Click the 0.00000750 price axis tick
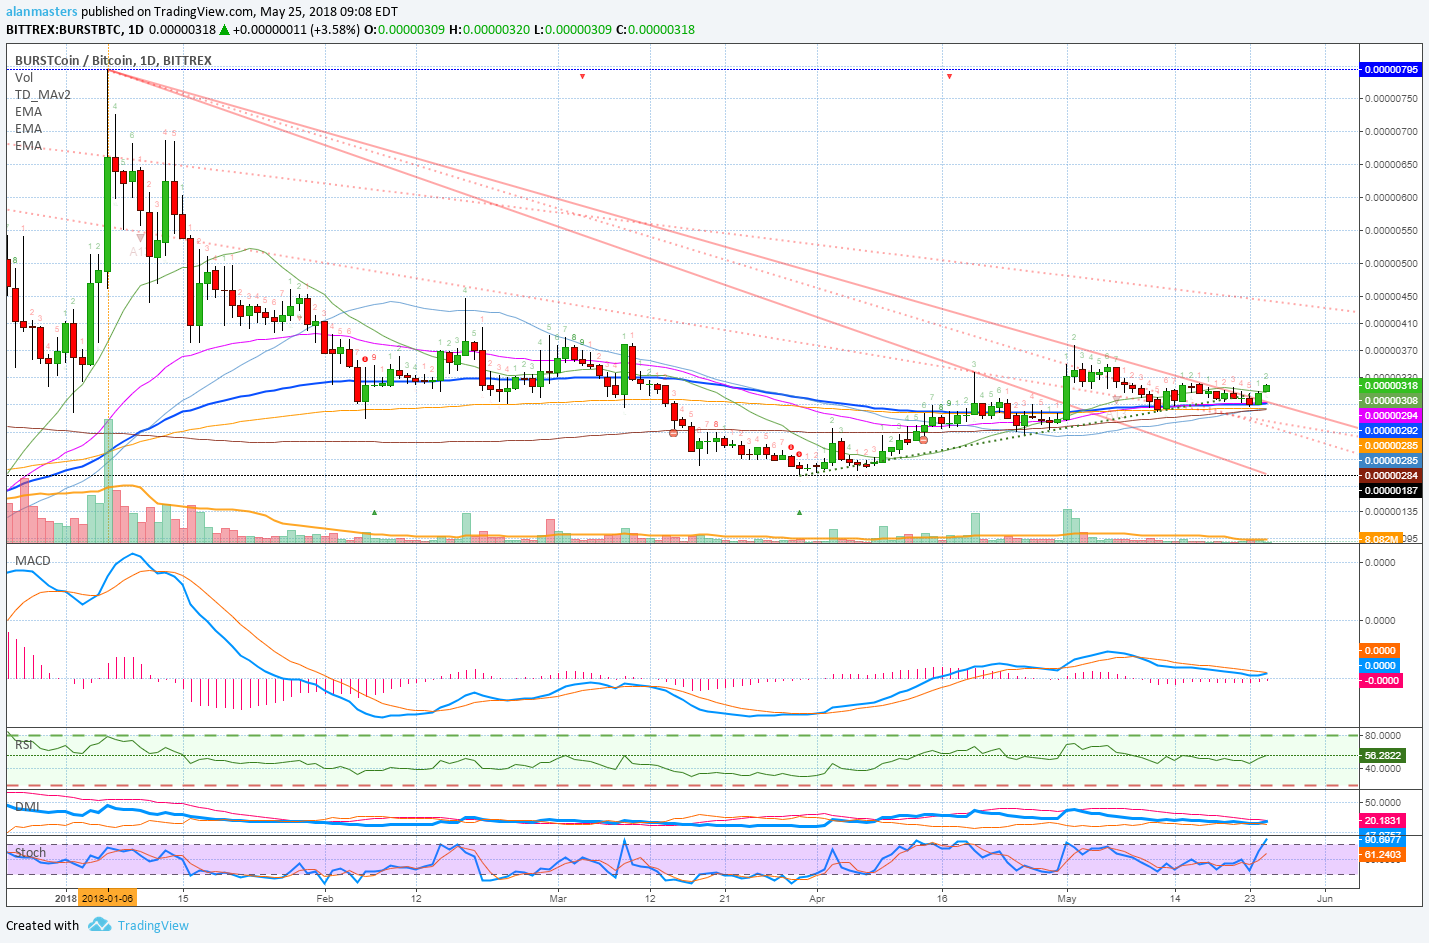 click(1391, 99)
